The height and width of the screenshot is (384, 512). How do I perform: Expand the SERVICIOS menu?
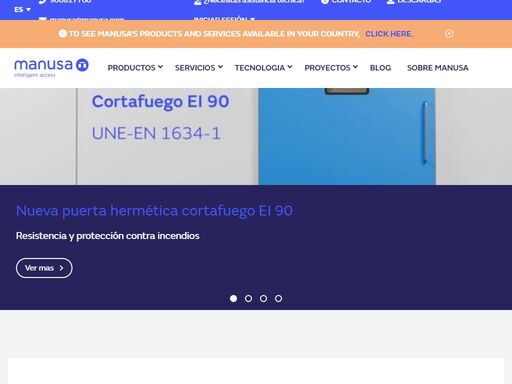pyautogui.click(x=199, y=68)
